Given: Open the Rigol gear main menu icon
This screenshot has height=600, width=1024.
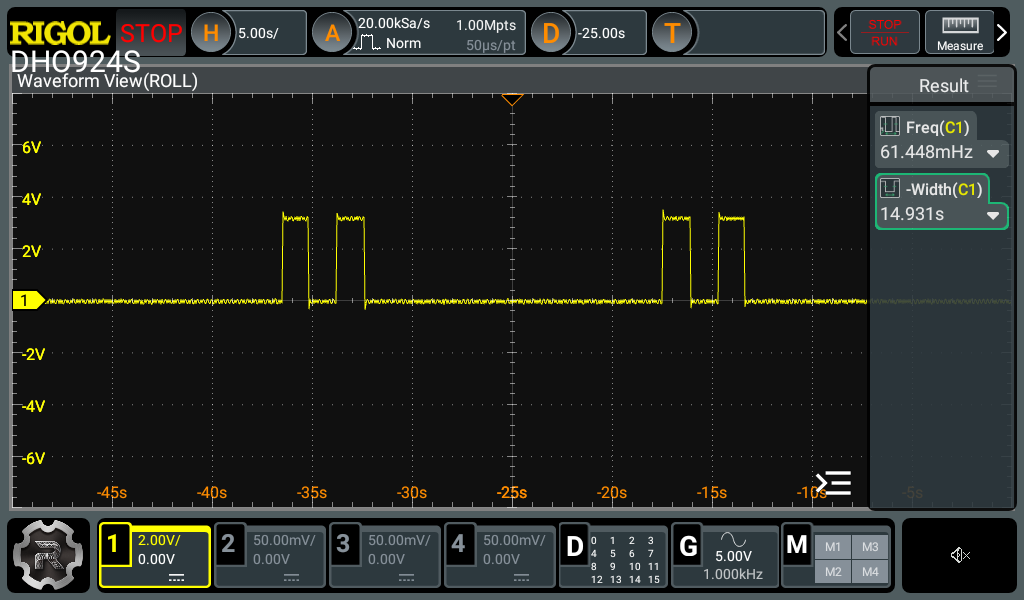Looking at the screenshot, I should pyautogui.click(x=48, y=555).
